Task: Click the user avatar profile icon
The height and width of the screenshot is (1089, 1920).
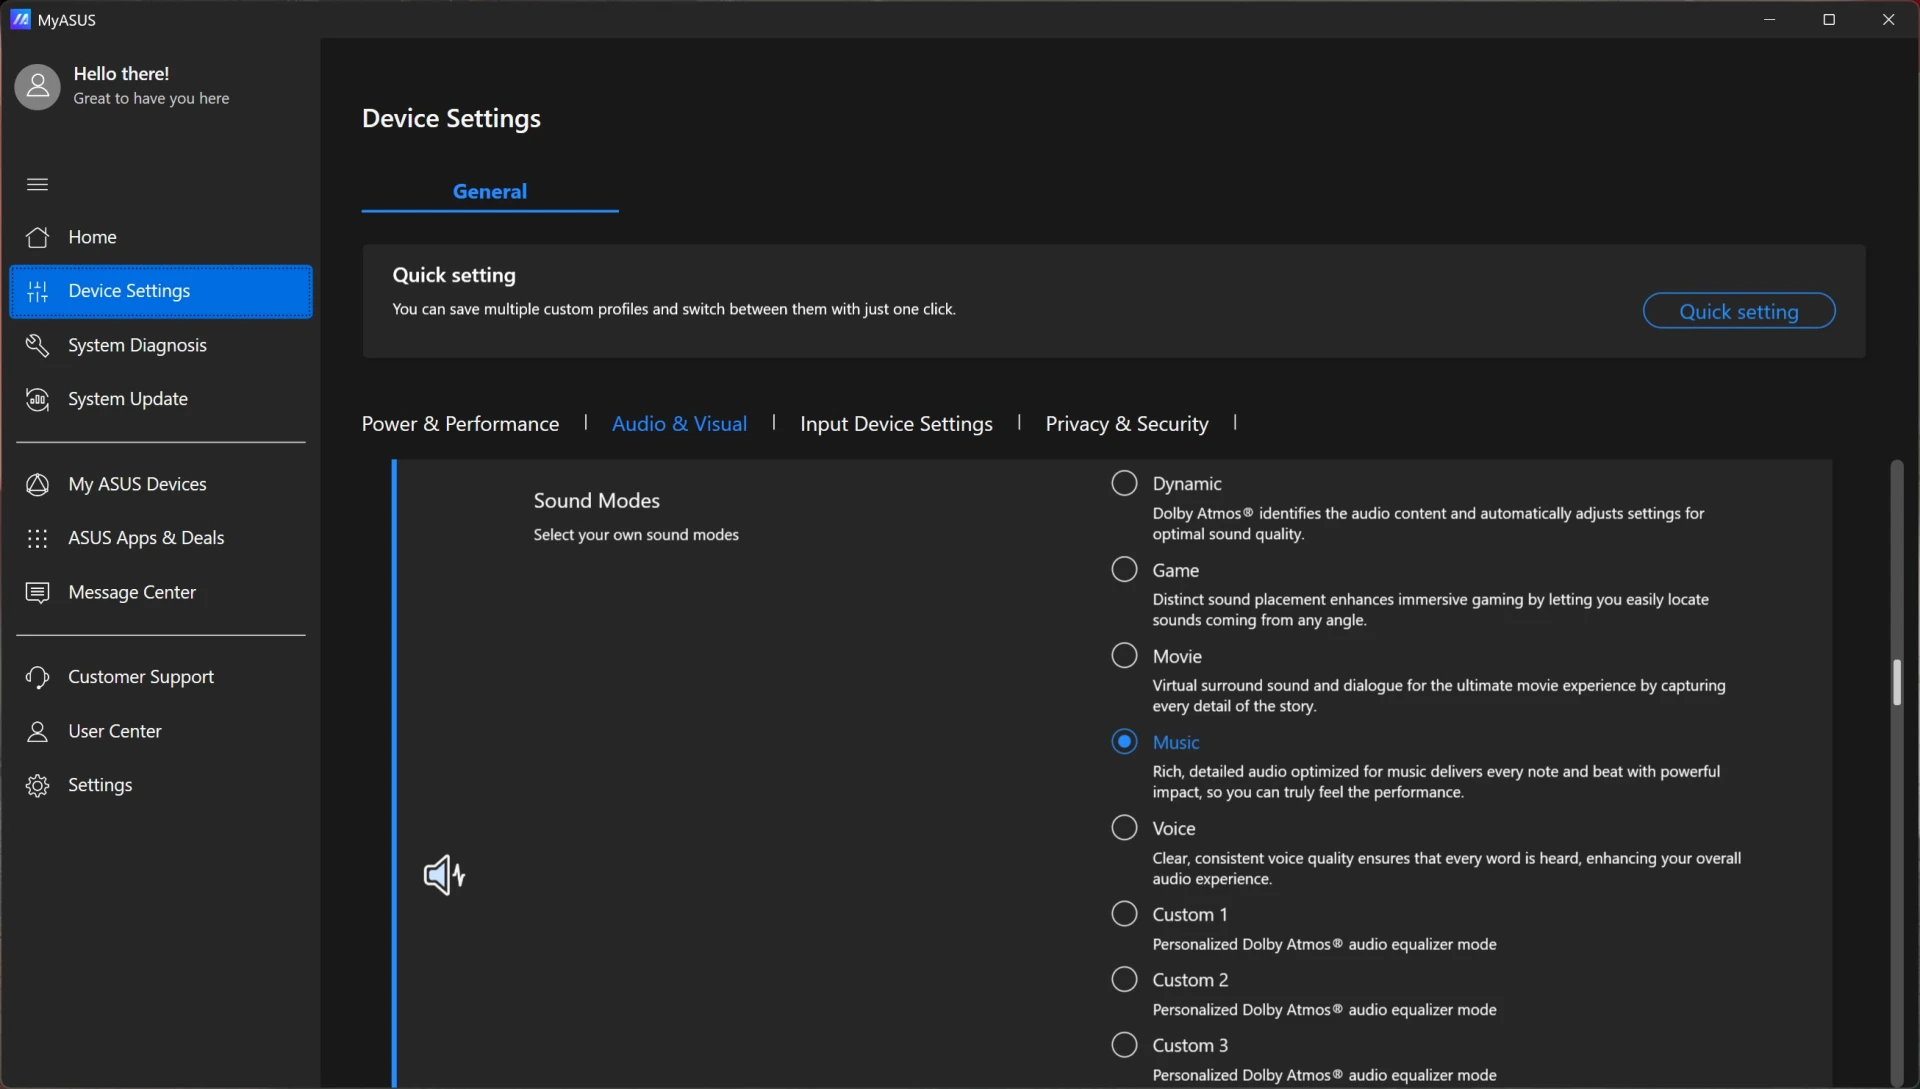Action: 37,87
